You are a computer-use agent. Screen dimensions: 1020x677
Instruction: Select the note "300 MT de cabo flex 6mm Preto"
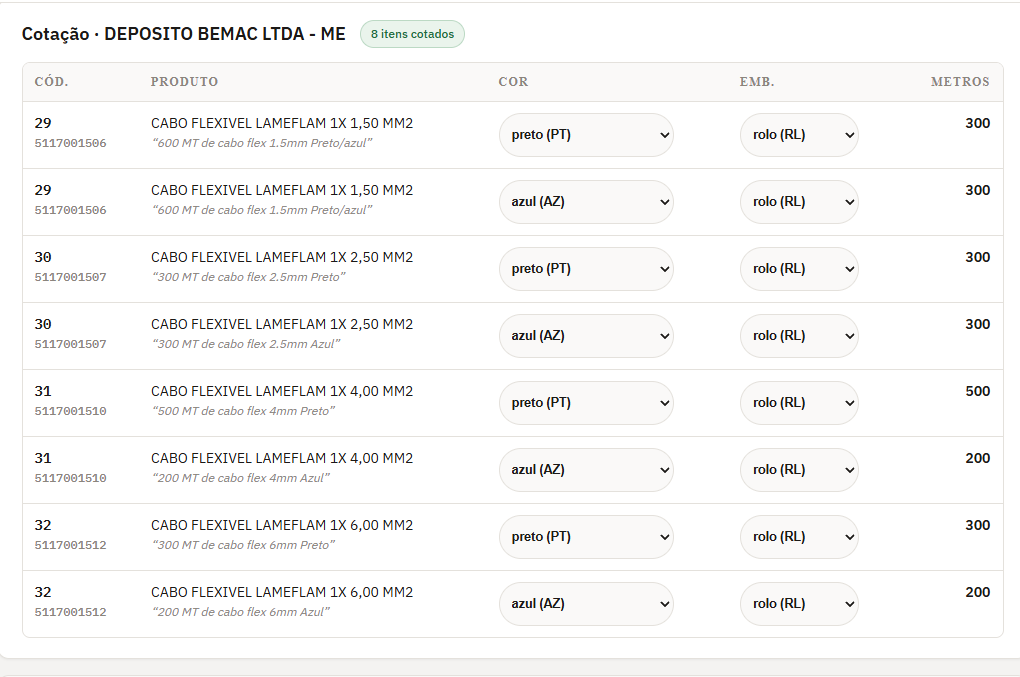(x=243, y=545)
